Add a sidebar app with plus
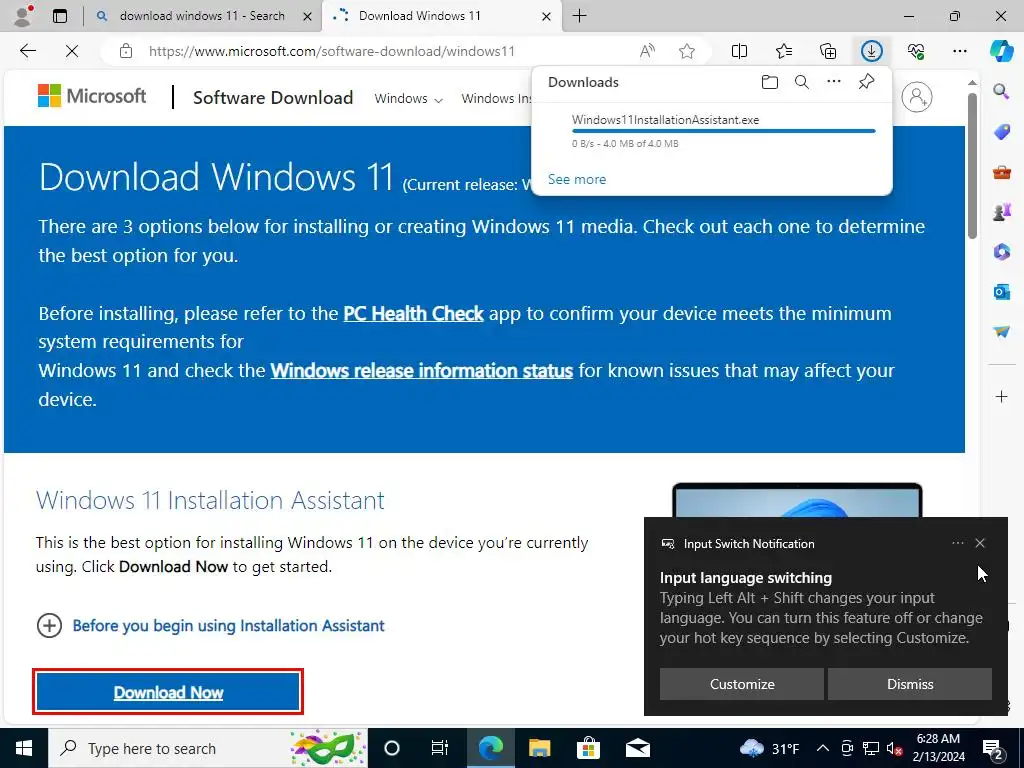 1001,396
